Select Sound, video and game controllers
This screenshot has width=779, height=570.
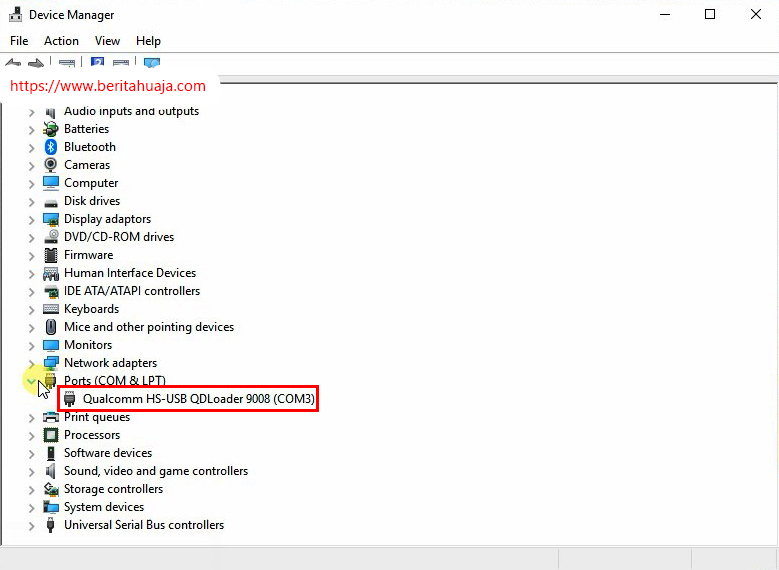[x=155, y=471]
